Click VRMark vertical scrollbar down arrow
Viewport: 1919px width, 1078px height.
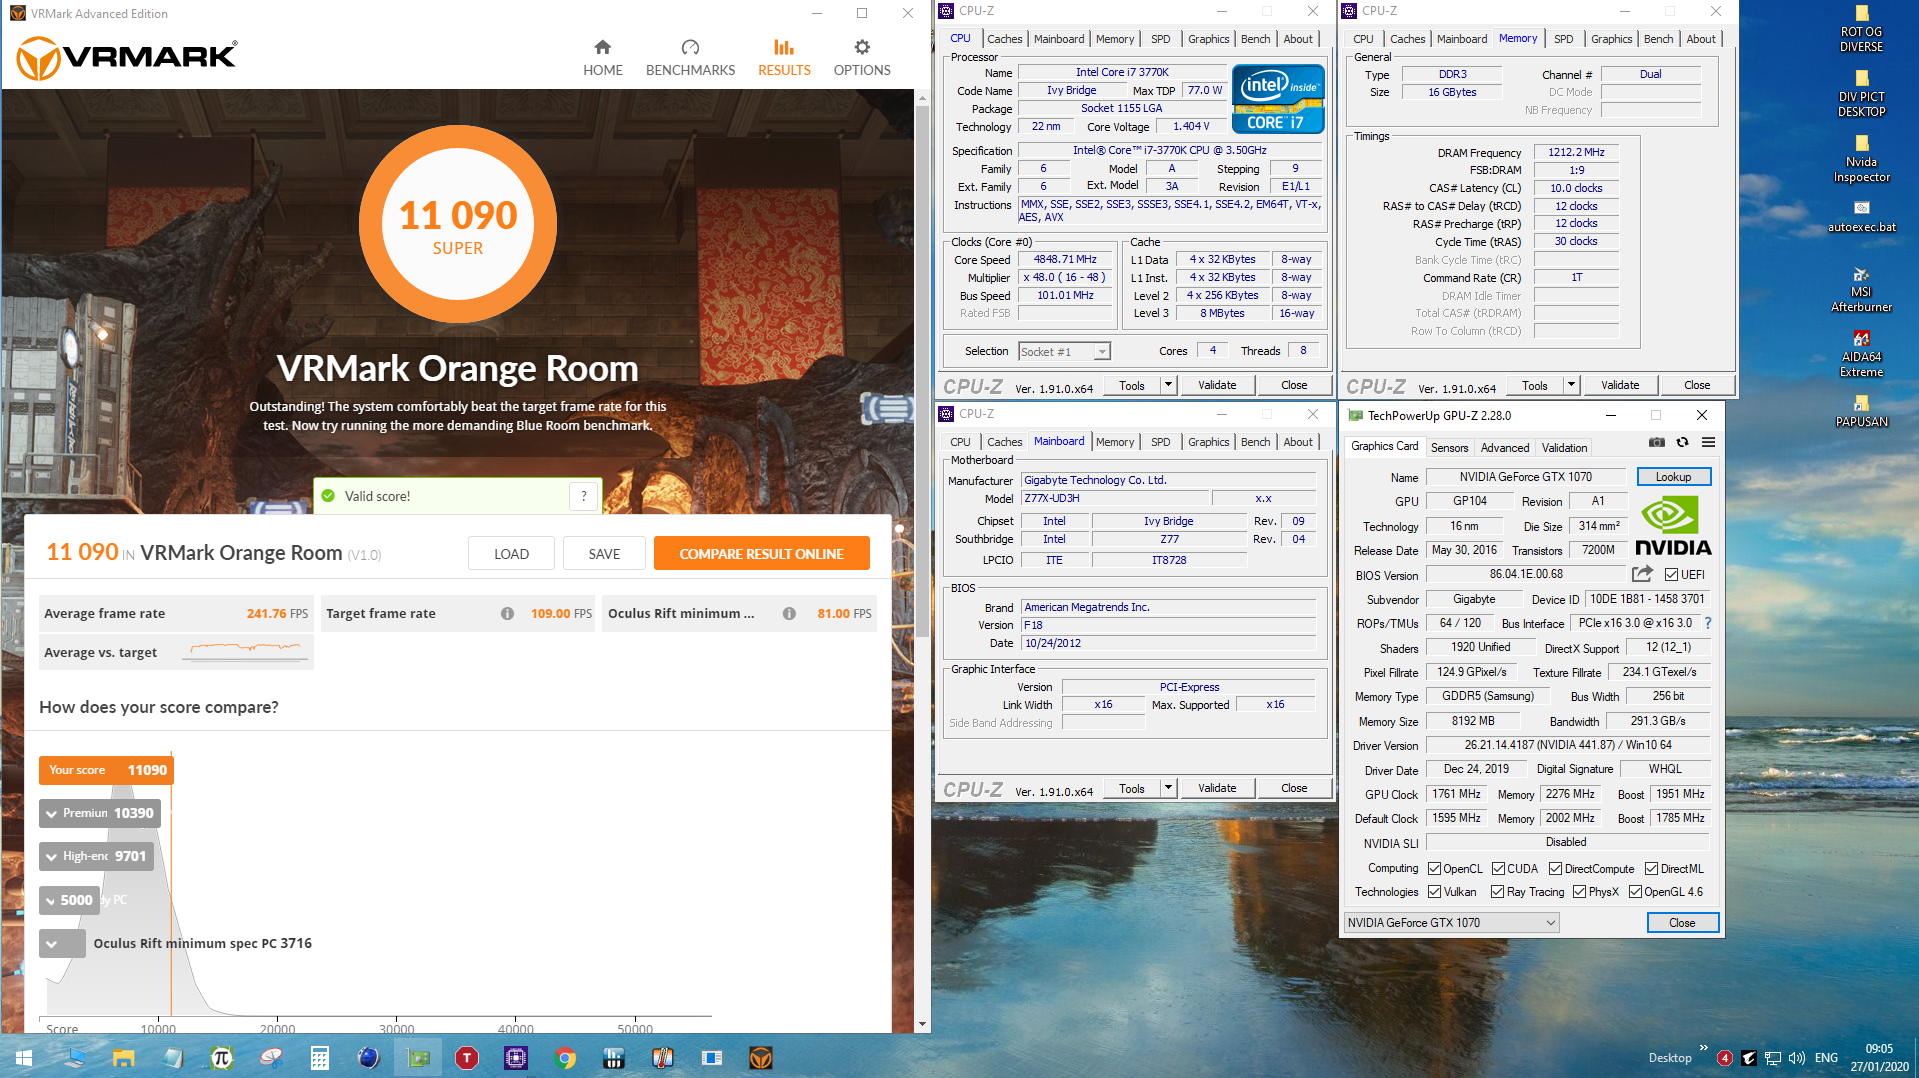(x=922, y=1025)
